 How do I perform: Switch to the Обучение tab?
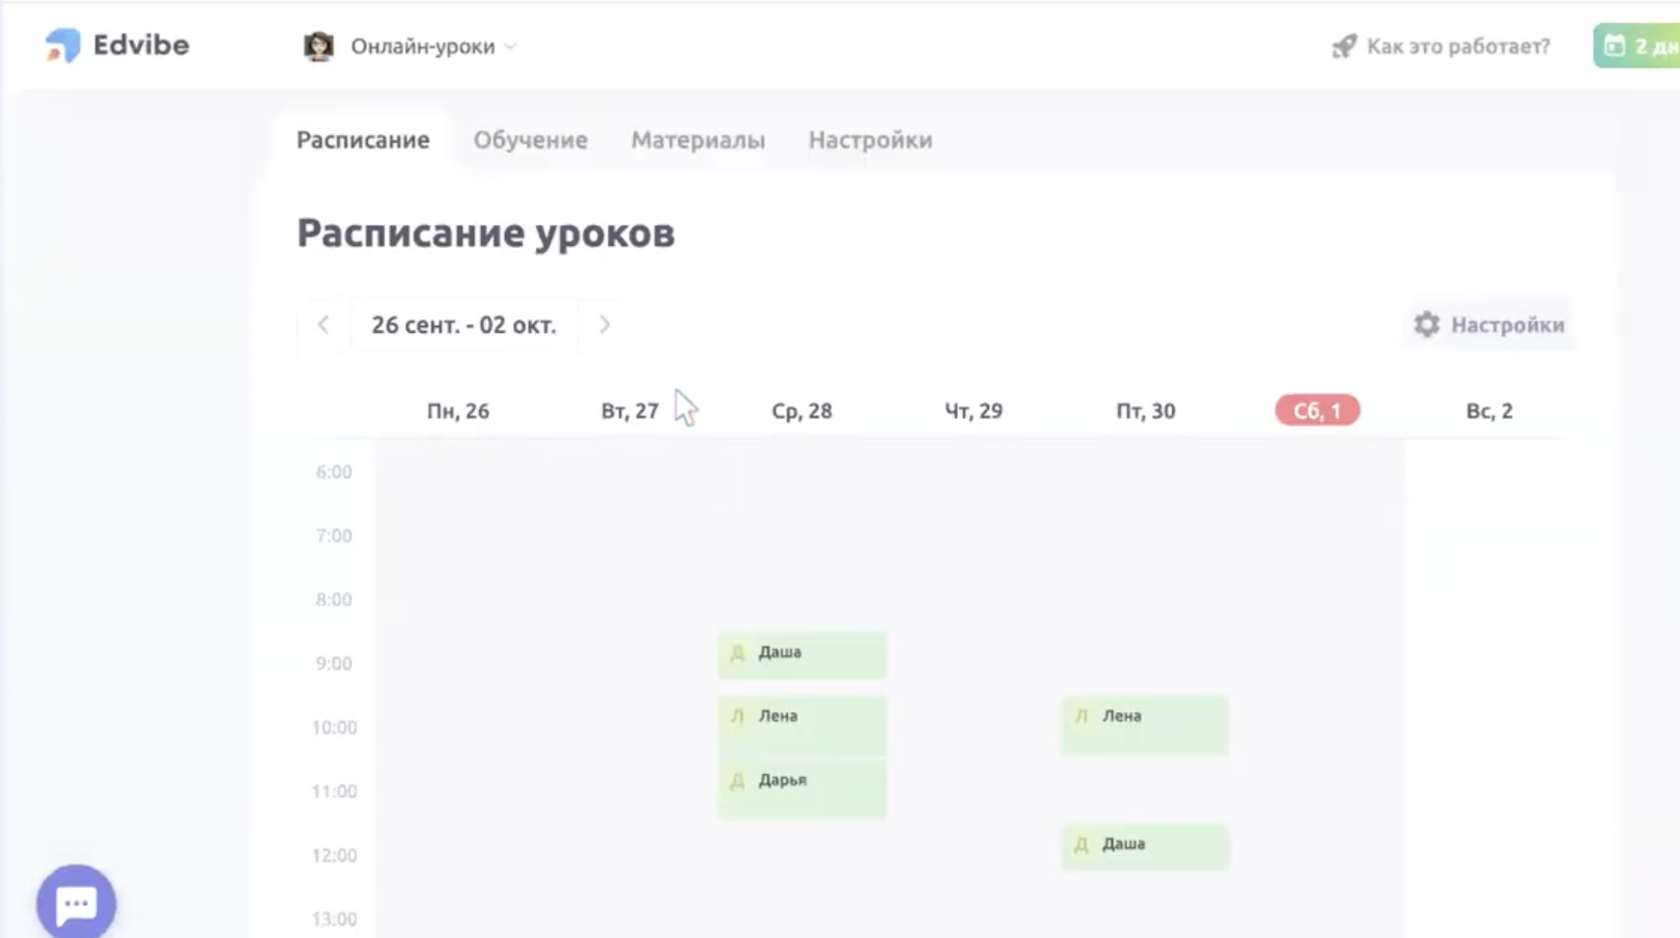[530, 140]
